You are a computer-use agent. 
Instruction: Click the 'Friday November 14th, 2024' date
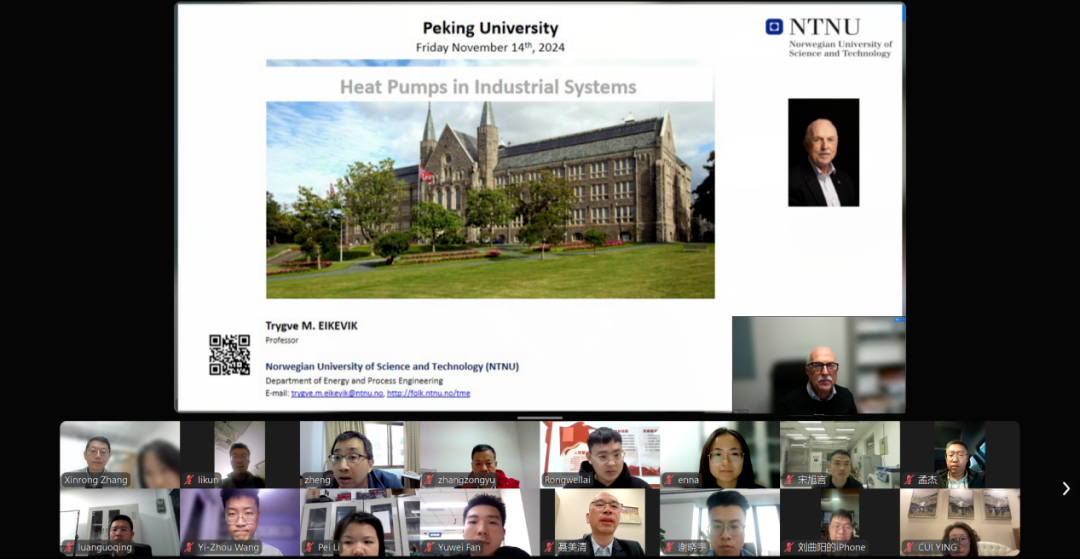(x=490, y=48)
